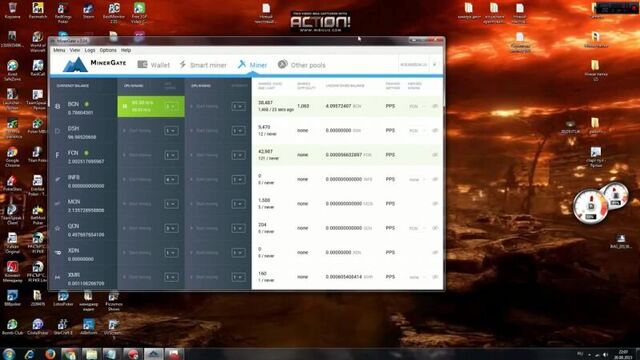Click the green status dot beside BCN
The width and height of the screenshot is (640, 360).
pyautogui.click(x=87, y=104)
